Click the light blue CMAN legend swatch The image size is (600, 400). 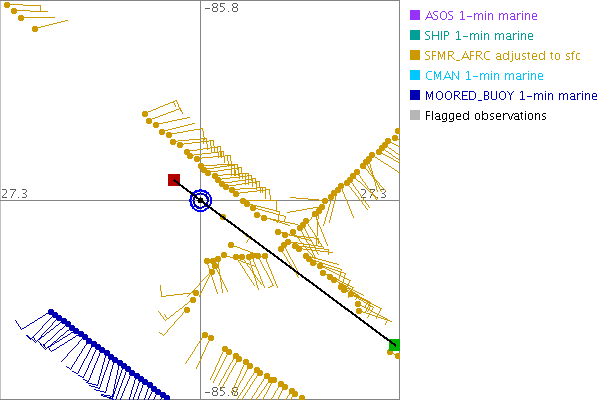415,76
